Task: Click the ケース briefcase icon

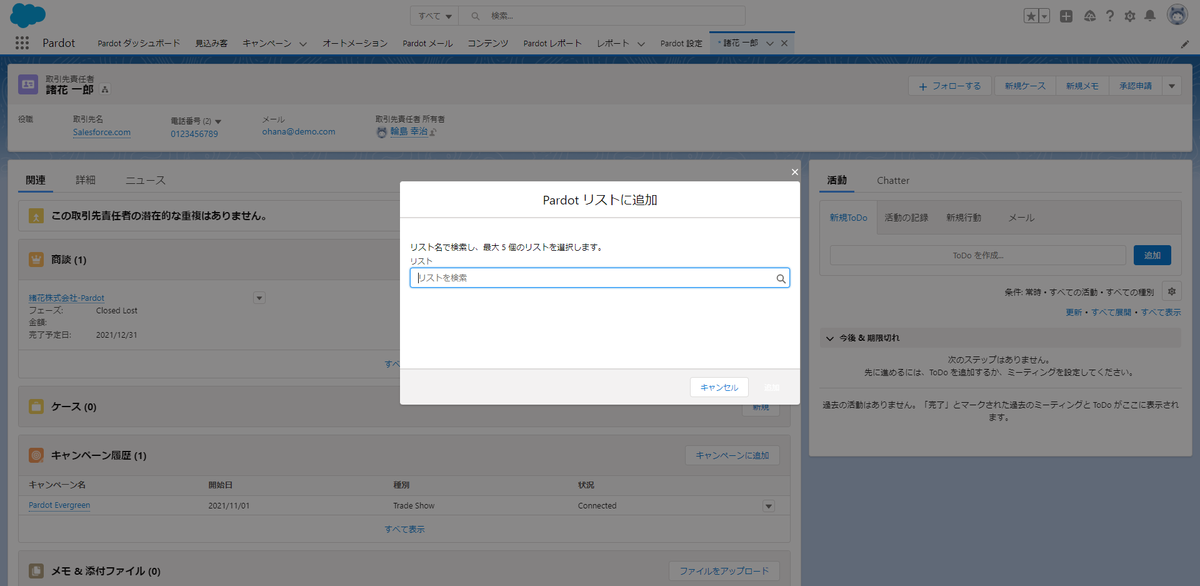Action: pos(36,407)
